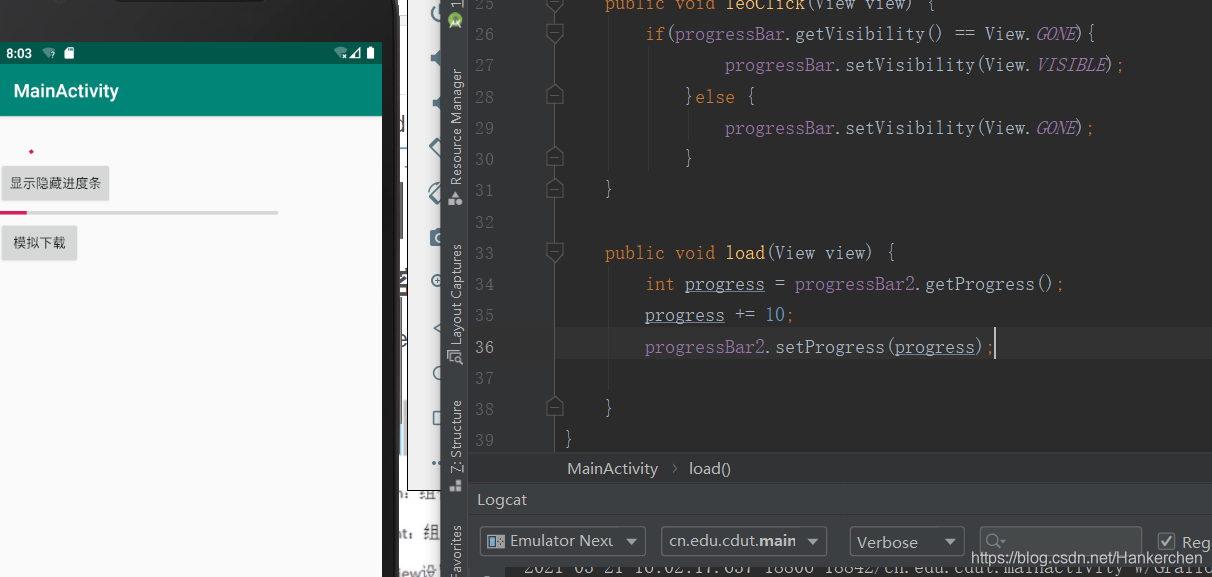Open the Verbose log level dropdown
The height and width of the screenshot is (577, 1212).
(x=907, y=541)
